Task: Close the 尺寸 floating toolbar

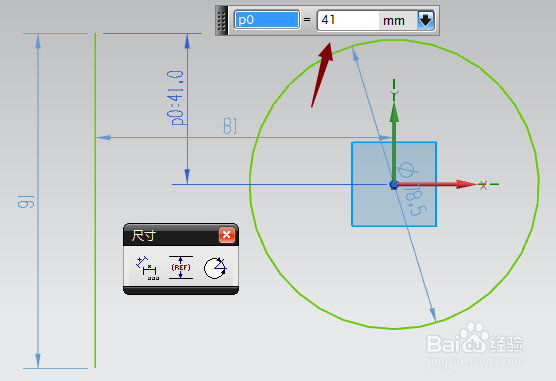Action: [x=227, y=235]
